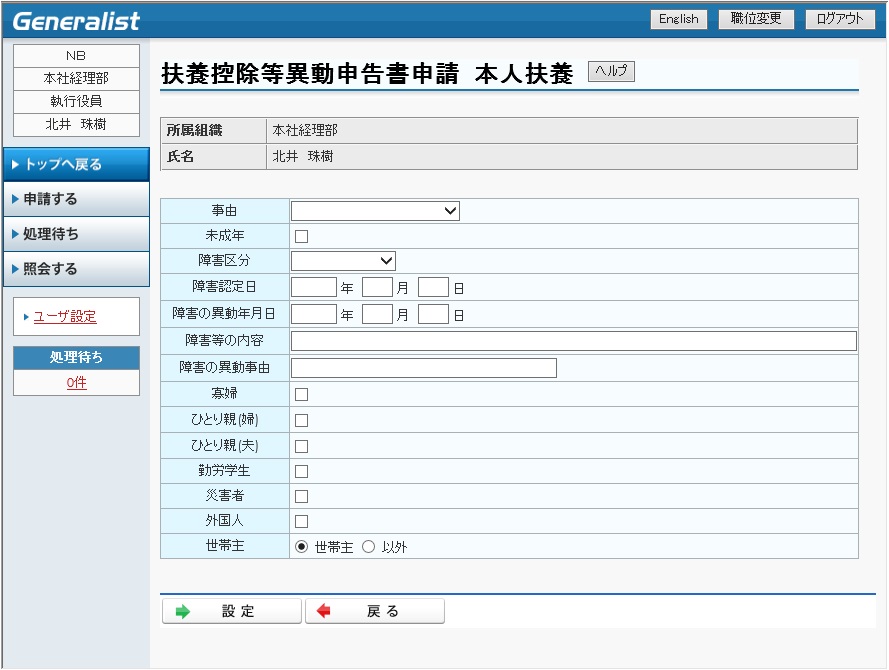Check the 外国人 checkbox
Screen dimensions: 889x670
pos(302,521)
